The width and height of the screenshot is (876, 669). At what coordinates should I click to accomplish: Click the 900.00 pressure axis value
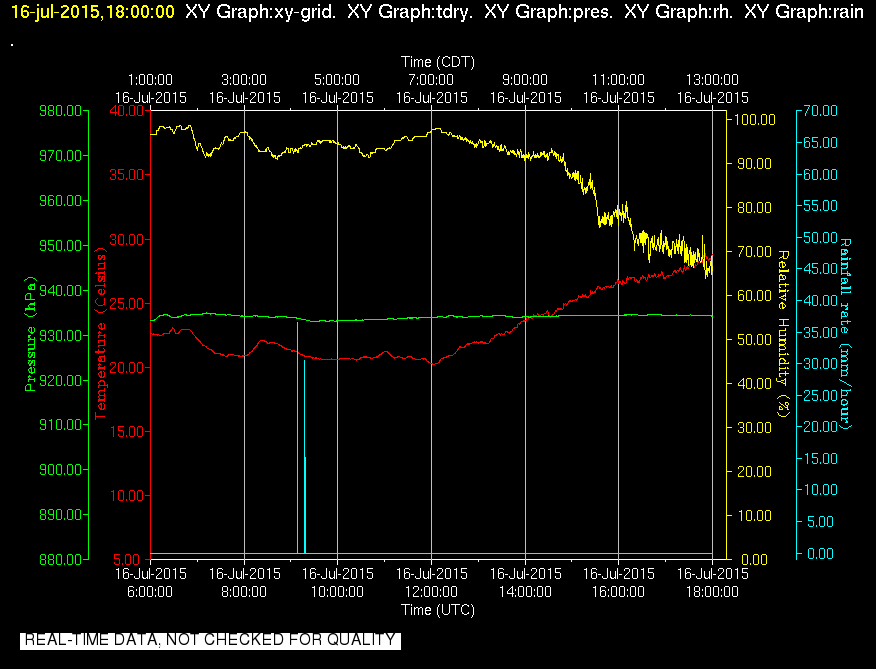coord(60,469)
